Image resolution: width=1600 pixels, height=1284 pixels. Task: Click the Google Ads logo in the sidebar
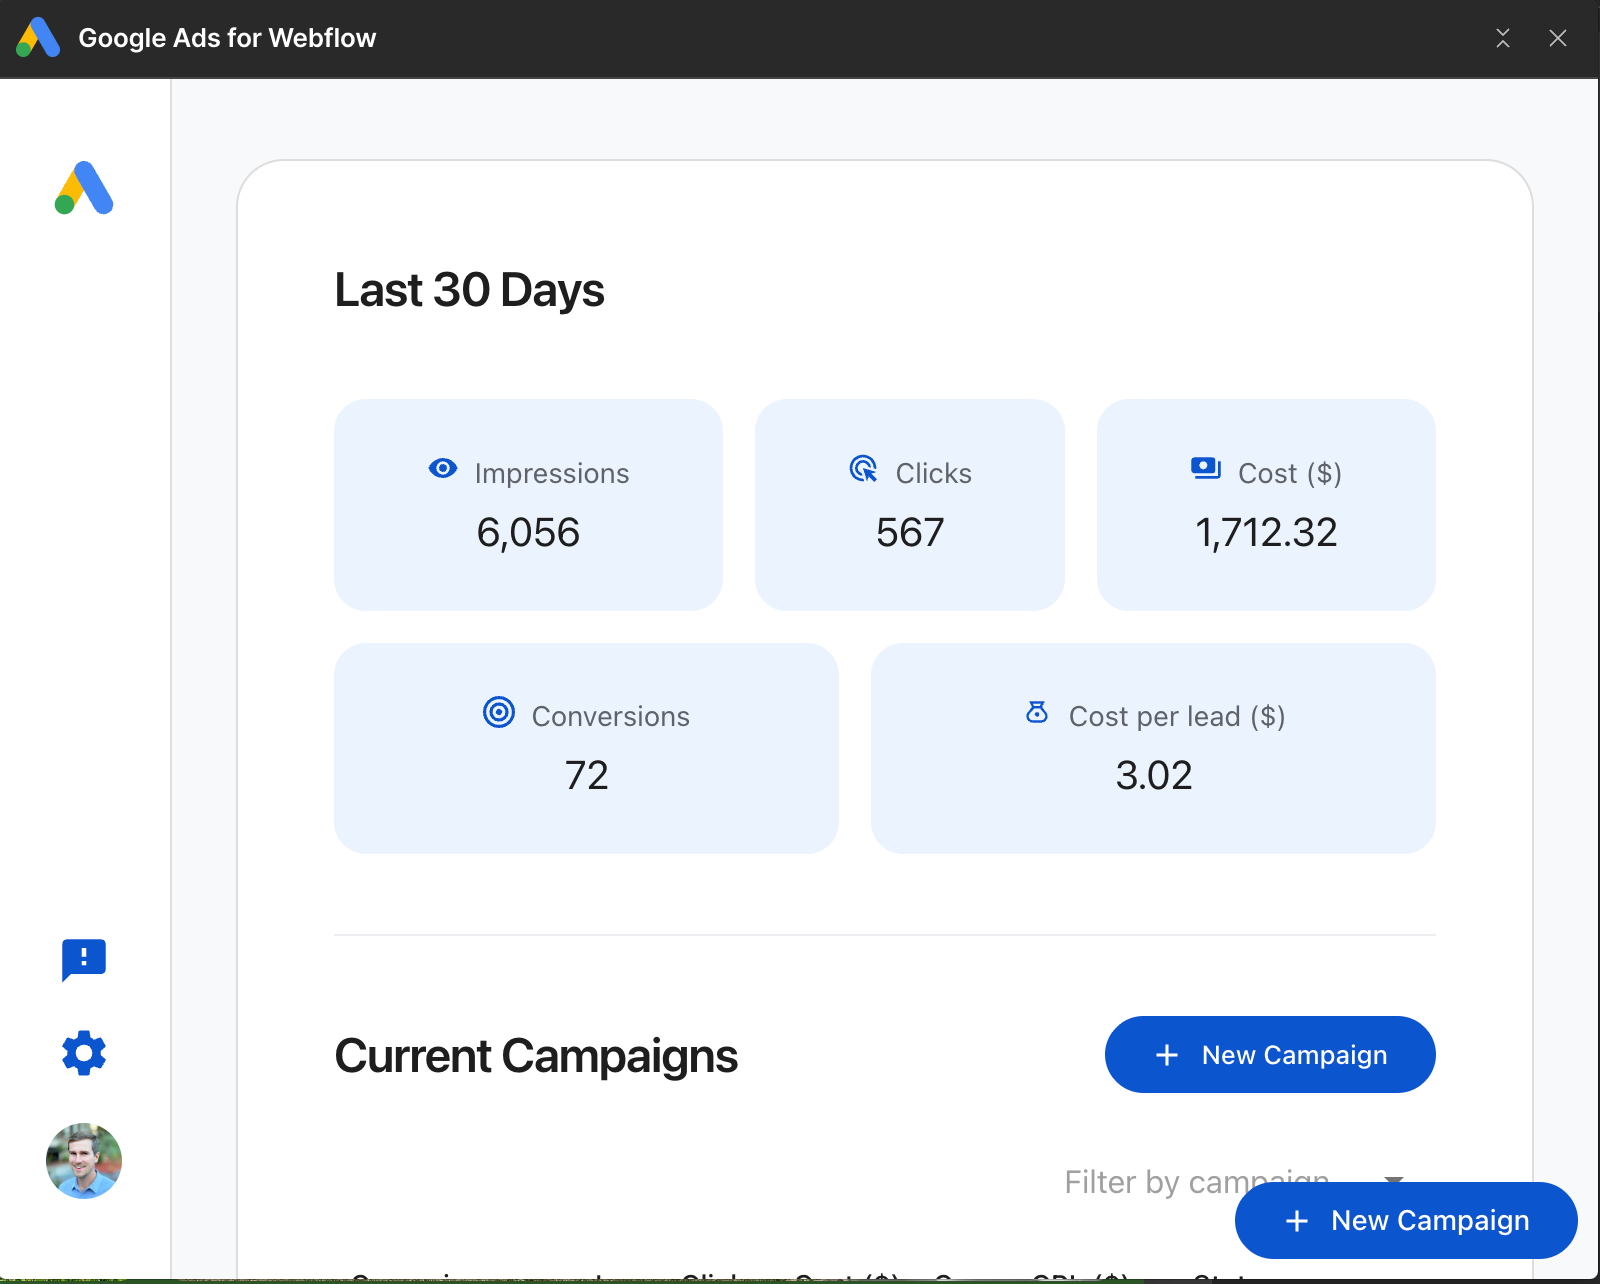[x=84, y=188]
